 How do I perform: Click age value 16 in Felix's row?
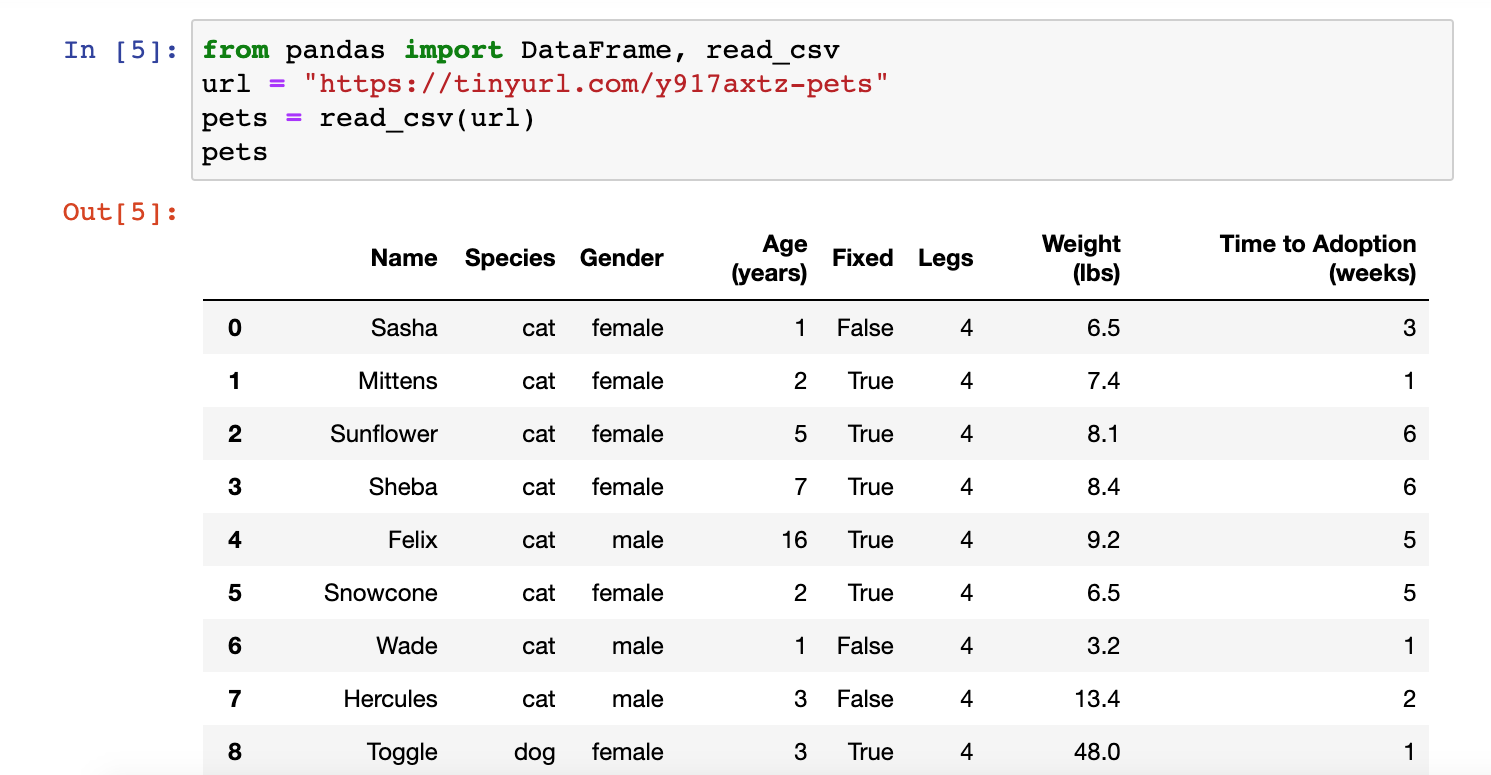tap(795, 540)
